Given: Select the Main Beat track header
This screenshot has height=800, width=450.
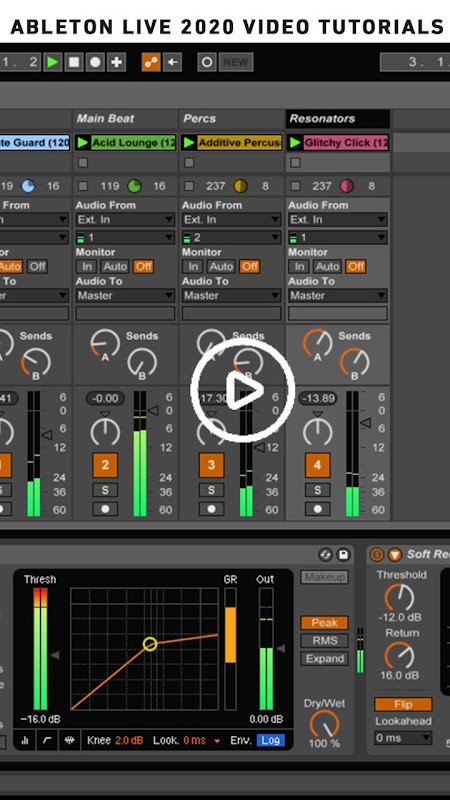Looking at the screenshot, I should pyautogui.click(x=126, y=119).
